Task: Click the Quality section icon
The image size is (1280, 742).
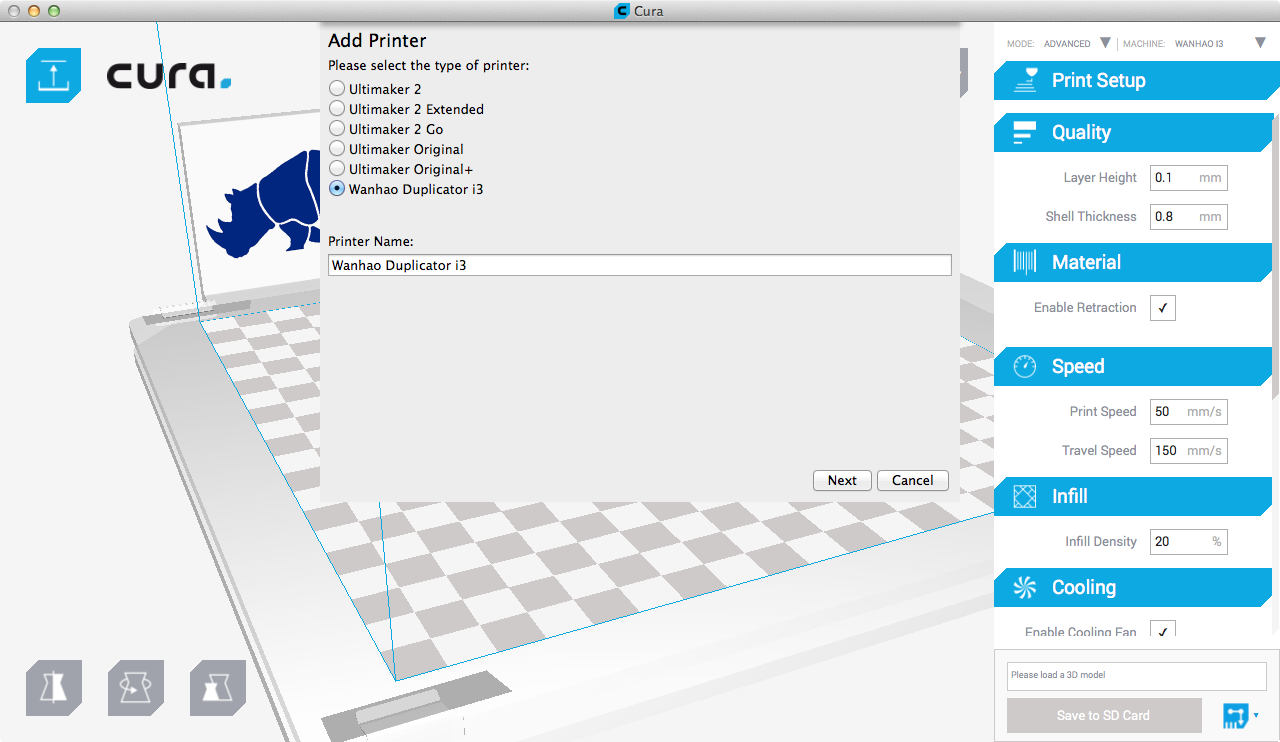Action: click(1024, 132)
